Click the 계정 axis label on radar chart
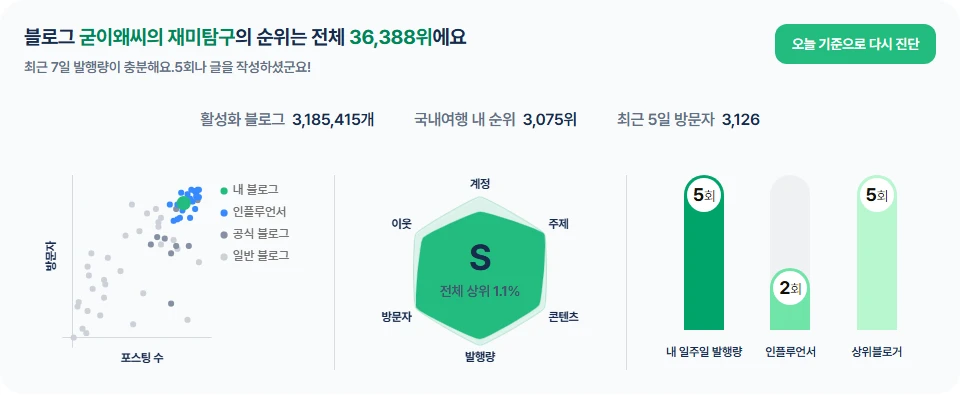Viewport: 960px width, 395px height. [479, 183]
